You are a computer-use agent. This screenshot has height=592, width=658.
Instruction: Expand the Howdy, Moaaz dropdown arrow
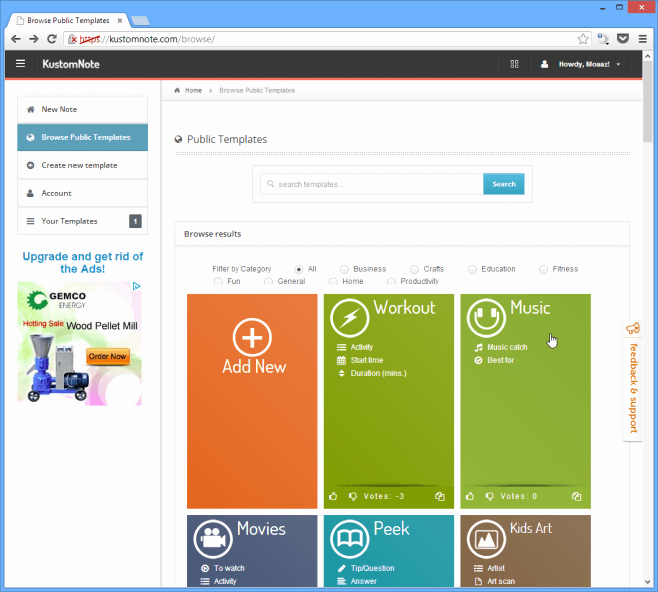618,64
